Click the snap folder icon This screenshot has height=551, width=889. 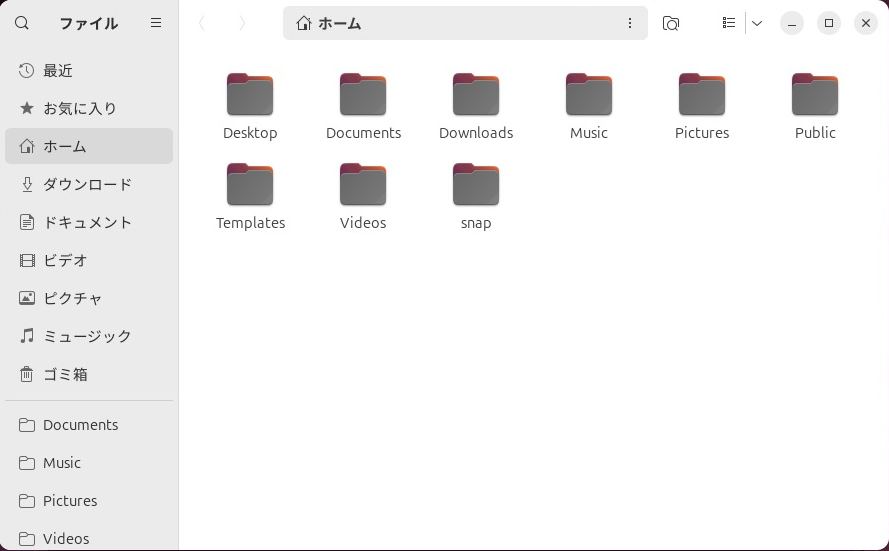476,186
